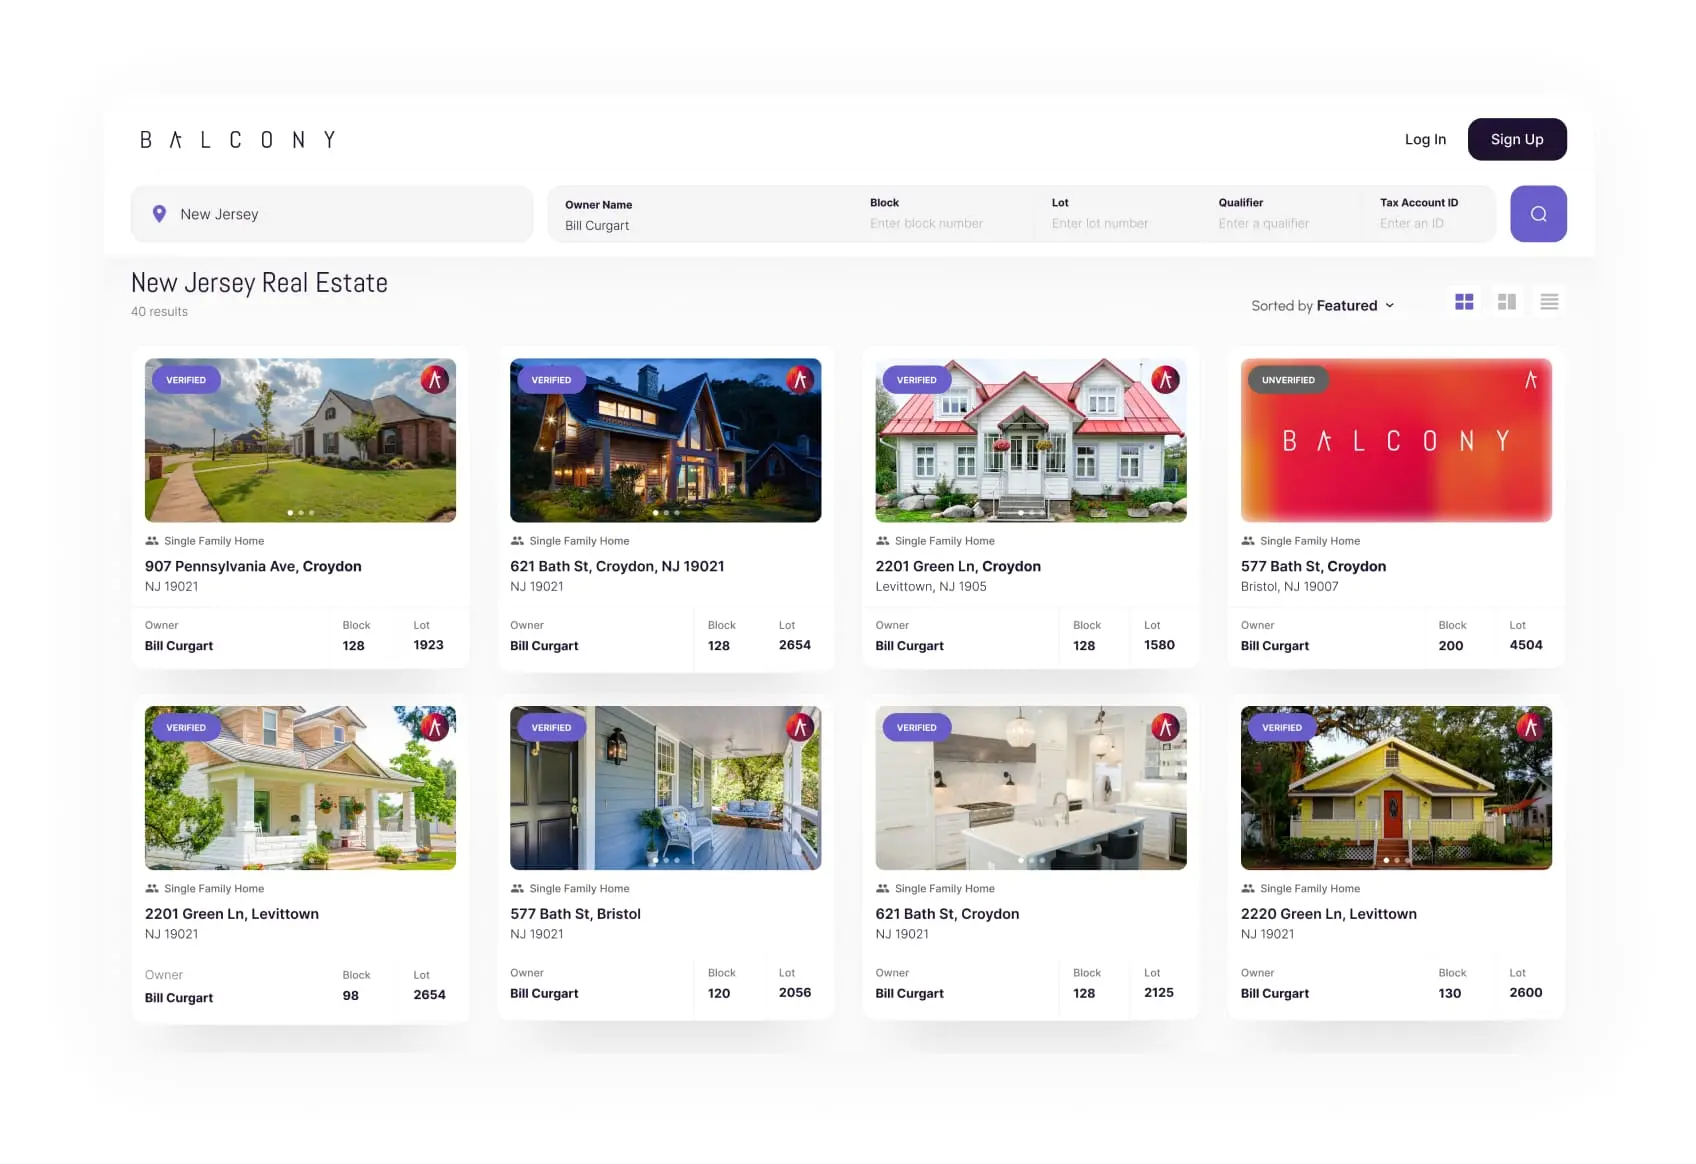Select the grid view layout icon

1464,301
